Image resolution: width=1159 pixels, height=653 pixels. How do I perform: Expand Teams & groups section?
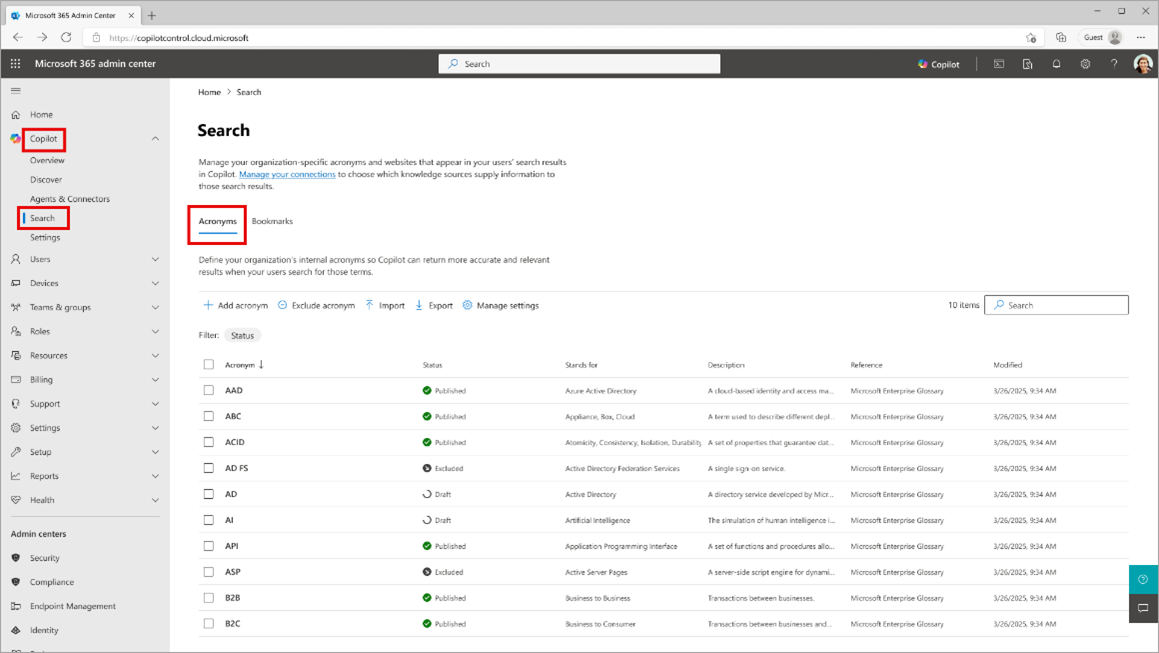[155, 308]
